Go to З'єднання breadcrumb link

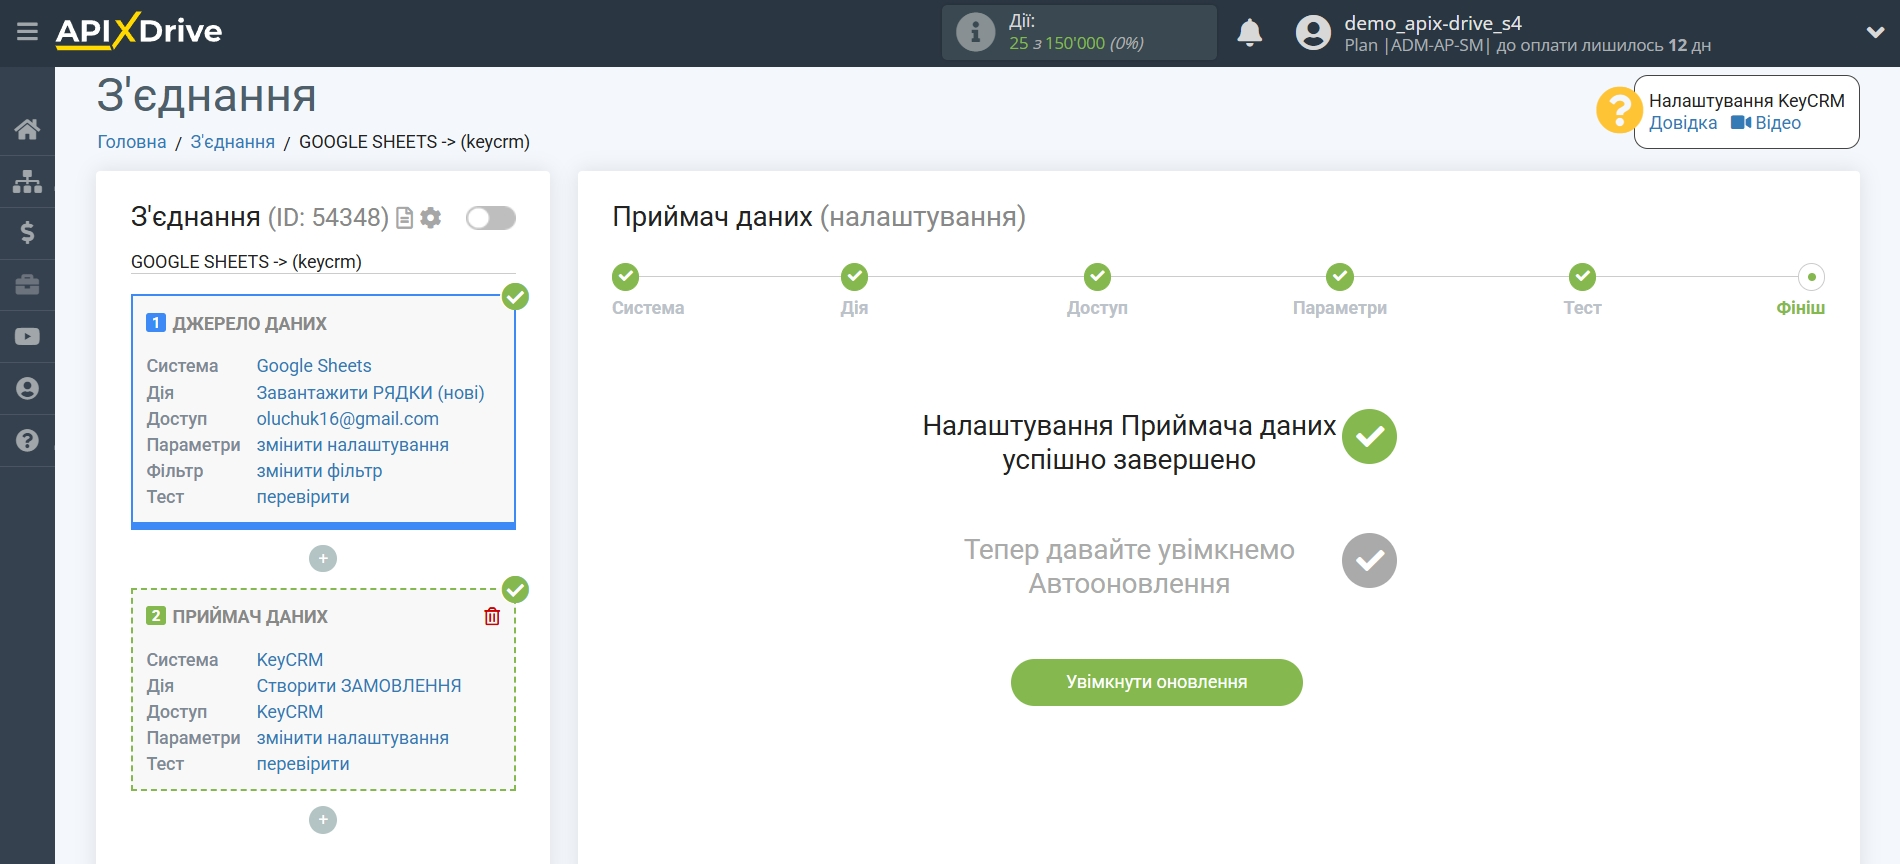pos(233,142)
